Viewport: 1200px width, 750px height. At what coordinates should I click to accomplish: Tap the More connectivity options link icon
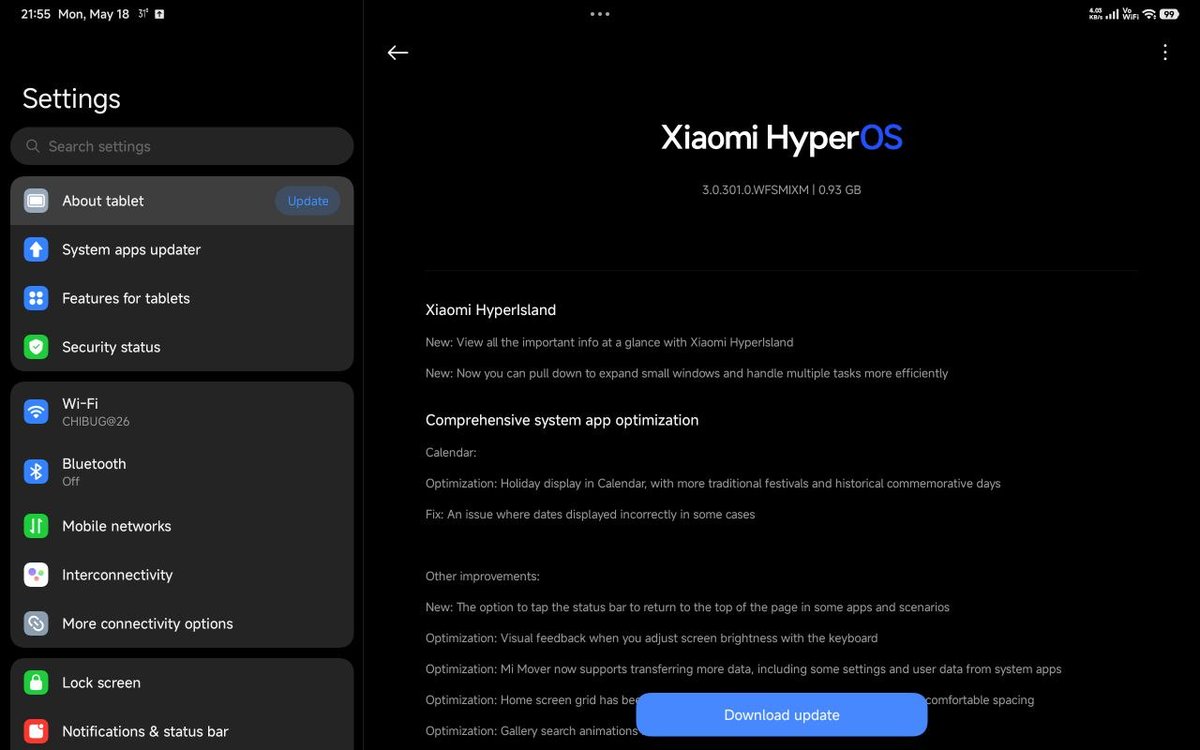36,623
